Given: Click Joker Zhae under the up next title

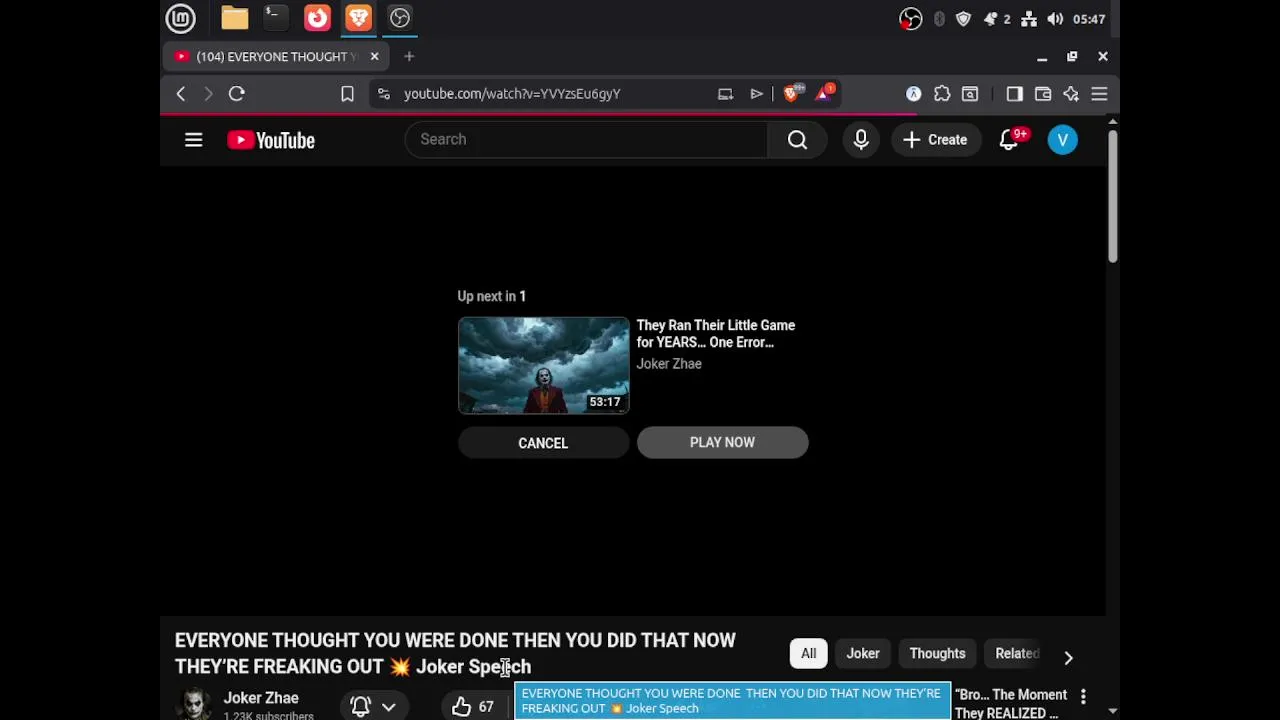Looking at the screenshot, I should tap(669, 364).
